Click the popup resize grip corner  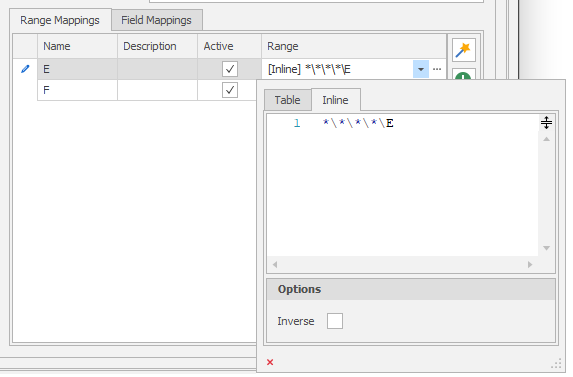(556, 363)
